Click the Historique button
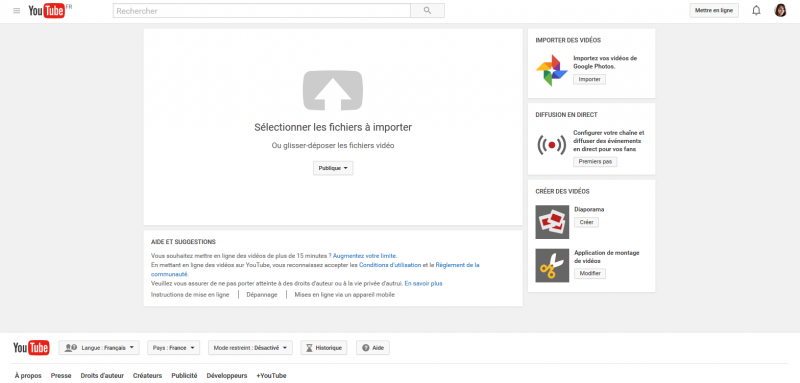The image size is (800, 383). [324, 348]
